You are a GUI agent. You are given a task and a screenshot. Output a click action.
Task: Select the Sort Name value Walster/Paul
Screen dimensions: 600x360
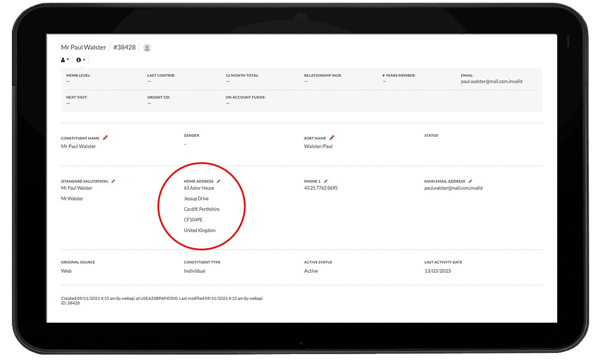(x=318, y=147)
